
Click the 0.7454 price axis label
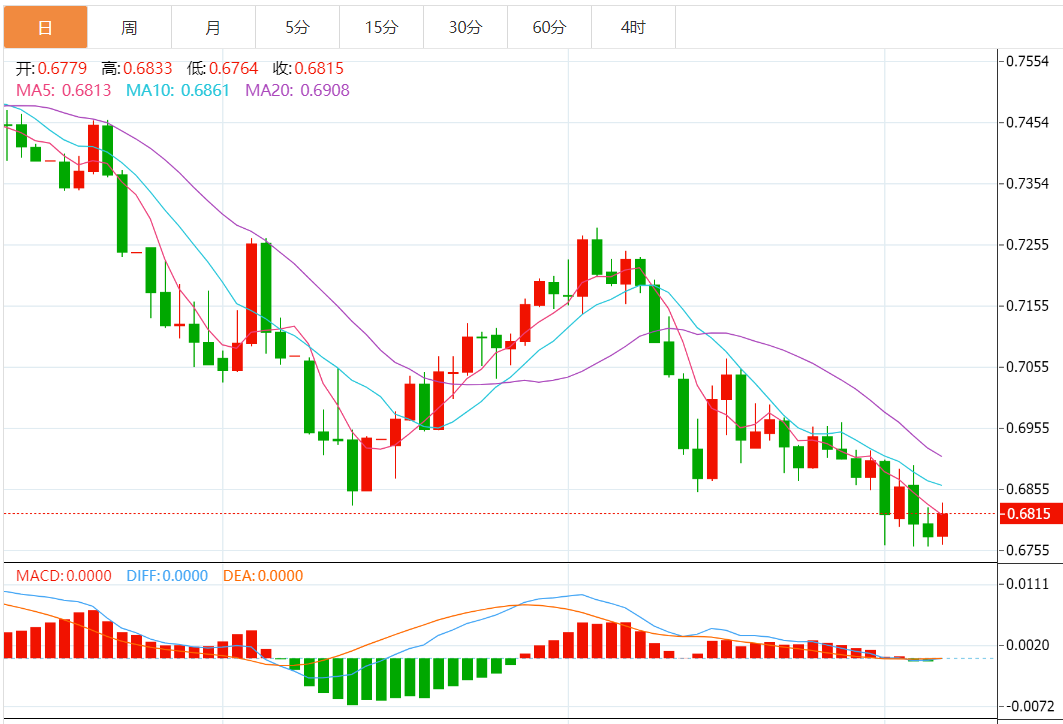1027,122
